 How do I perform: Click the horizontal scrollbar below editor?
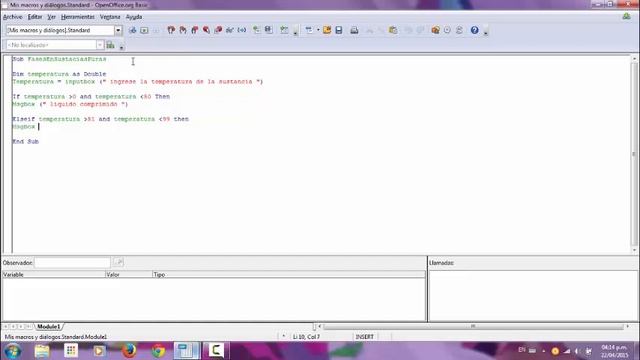pos(473,327)
